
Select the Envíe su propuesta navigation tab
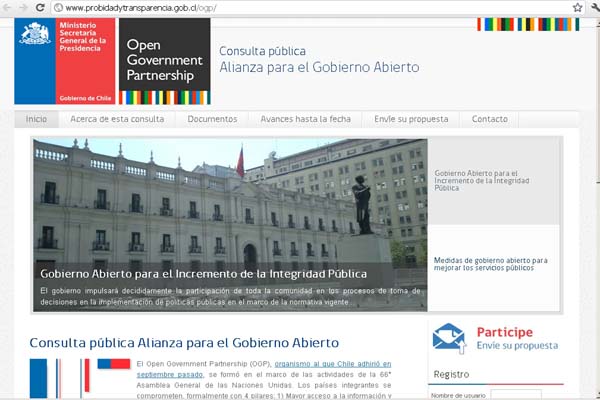point(411,119)
